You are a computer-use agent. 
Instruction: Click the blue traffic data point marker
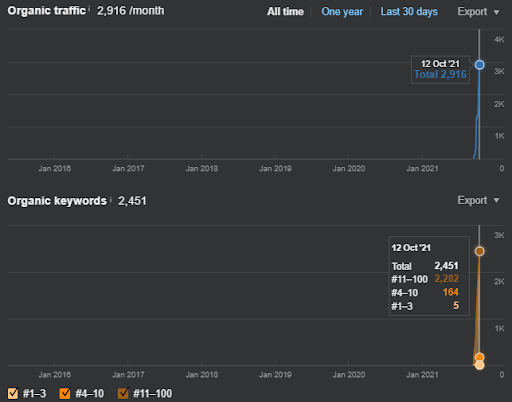[479, 65]
